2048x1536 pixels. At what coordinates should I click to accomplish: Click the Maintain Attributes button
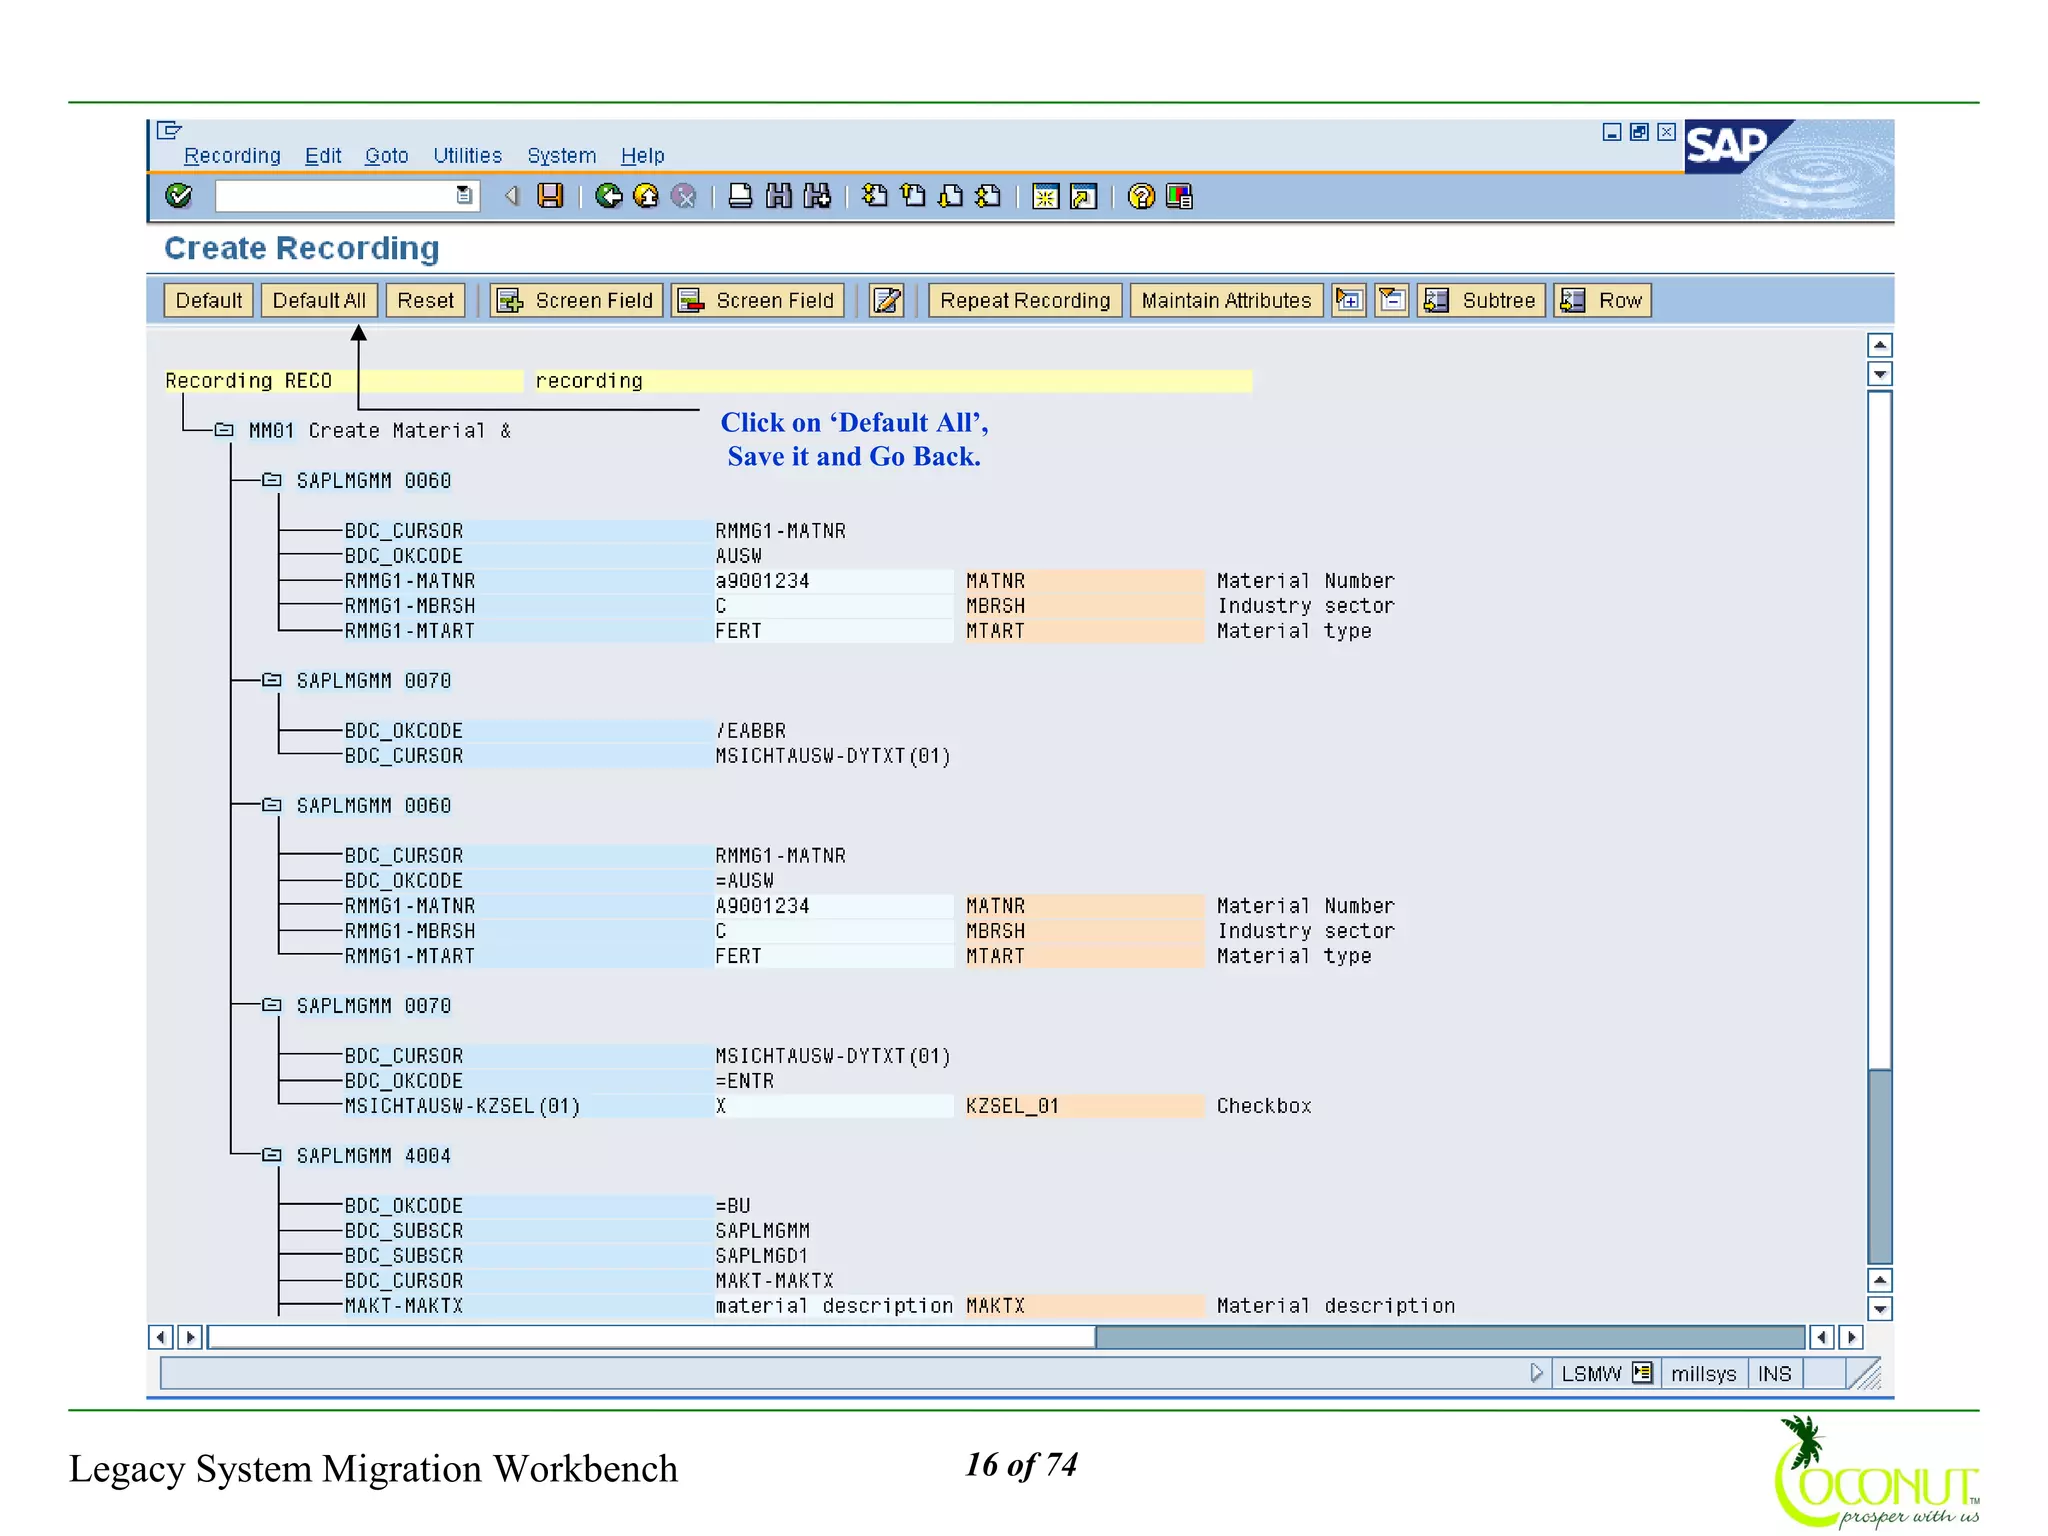tap(1226, 300)
